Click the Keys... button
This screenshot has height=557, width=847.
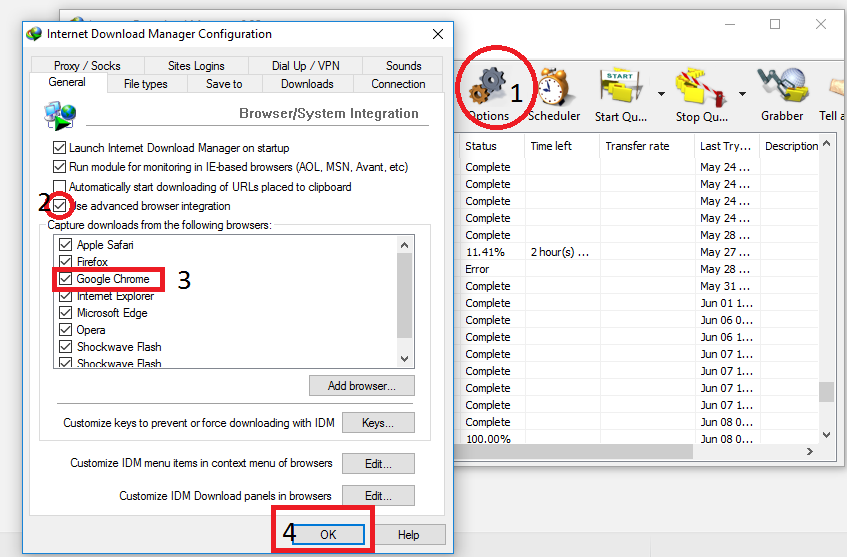pos(378,422)
